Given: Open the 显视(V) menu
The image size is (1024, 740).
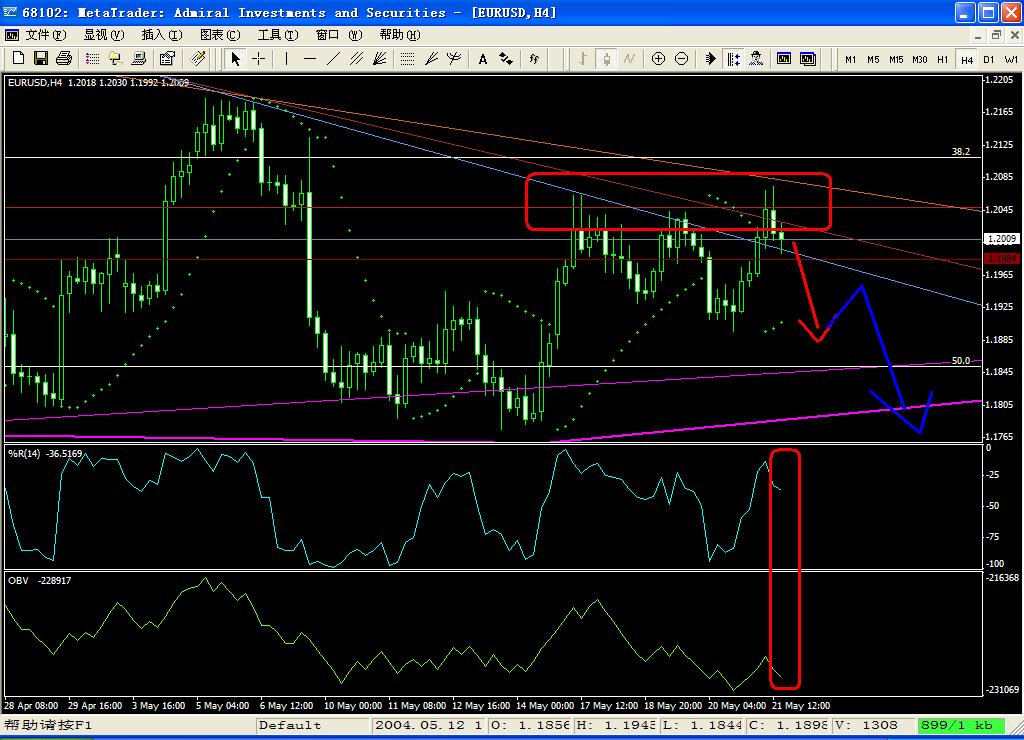Looking at the screenshot, I should [x=104, y=35].
